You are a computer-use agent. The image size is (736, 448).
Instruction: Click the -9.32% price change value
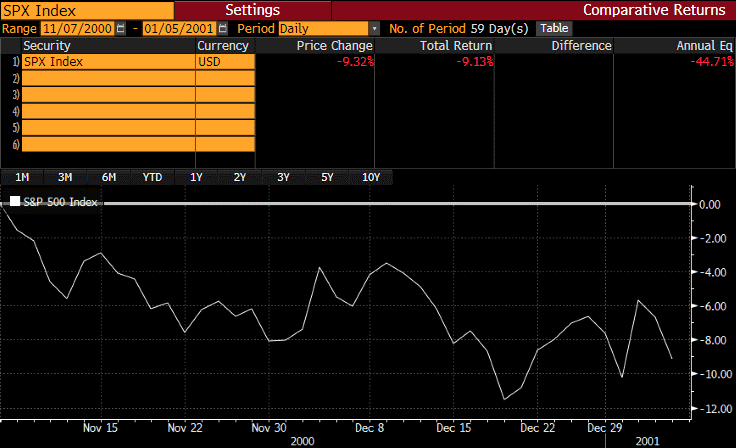(355, 62)
